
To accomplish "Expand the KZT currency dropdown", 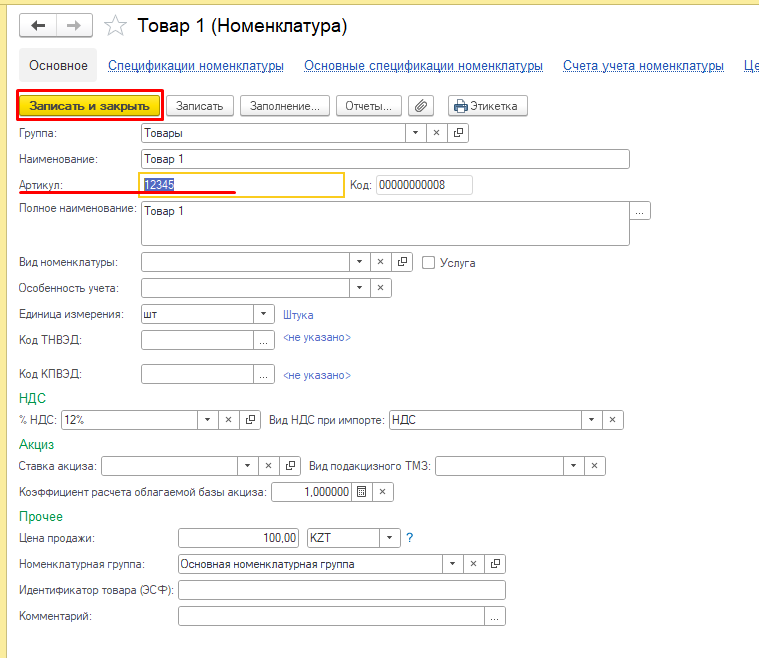I will 389,538.
